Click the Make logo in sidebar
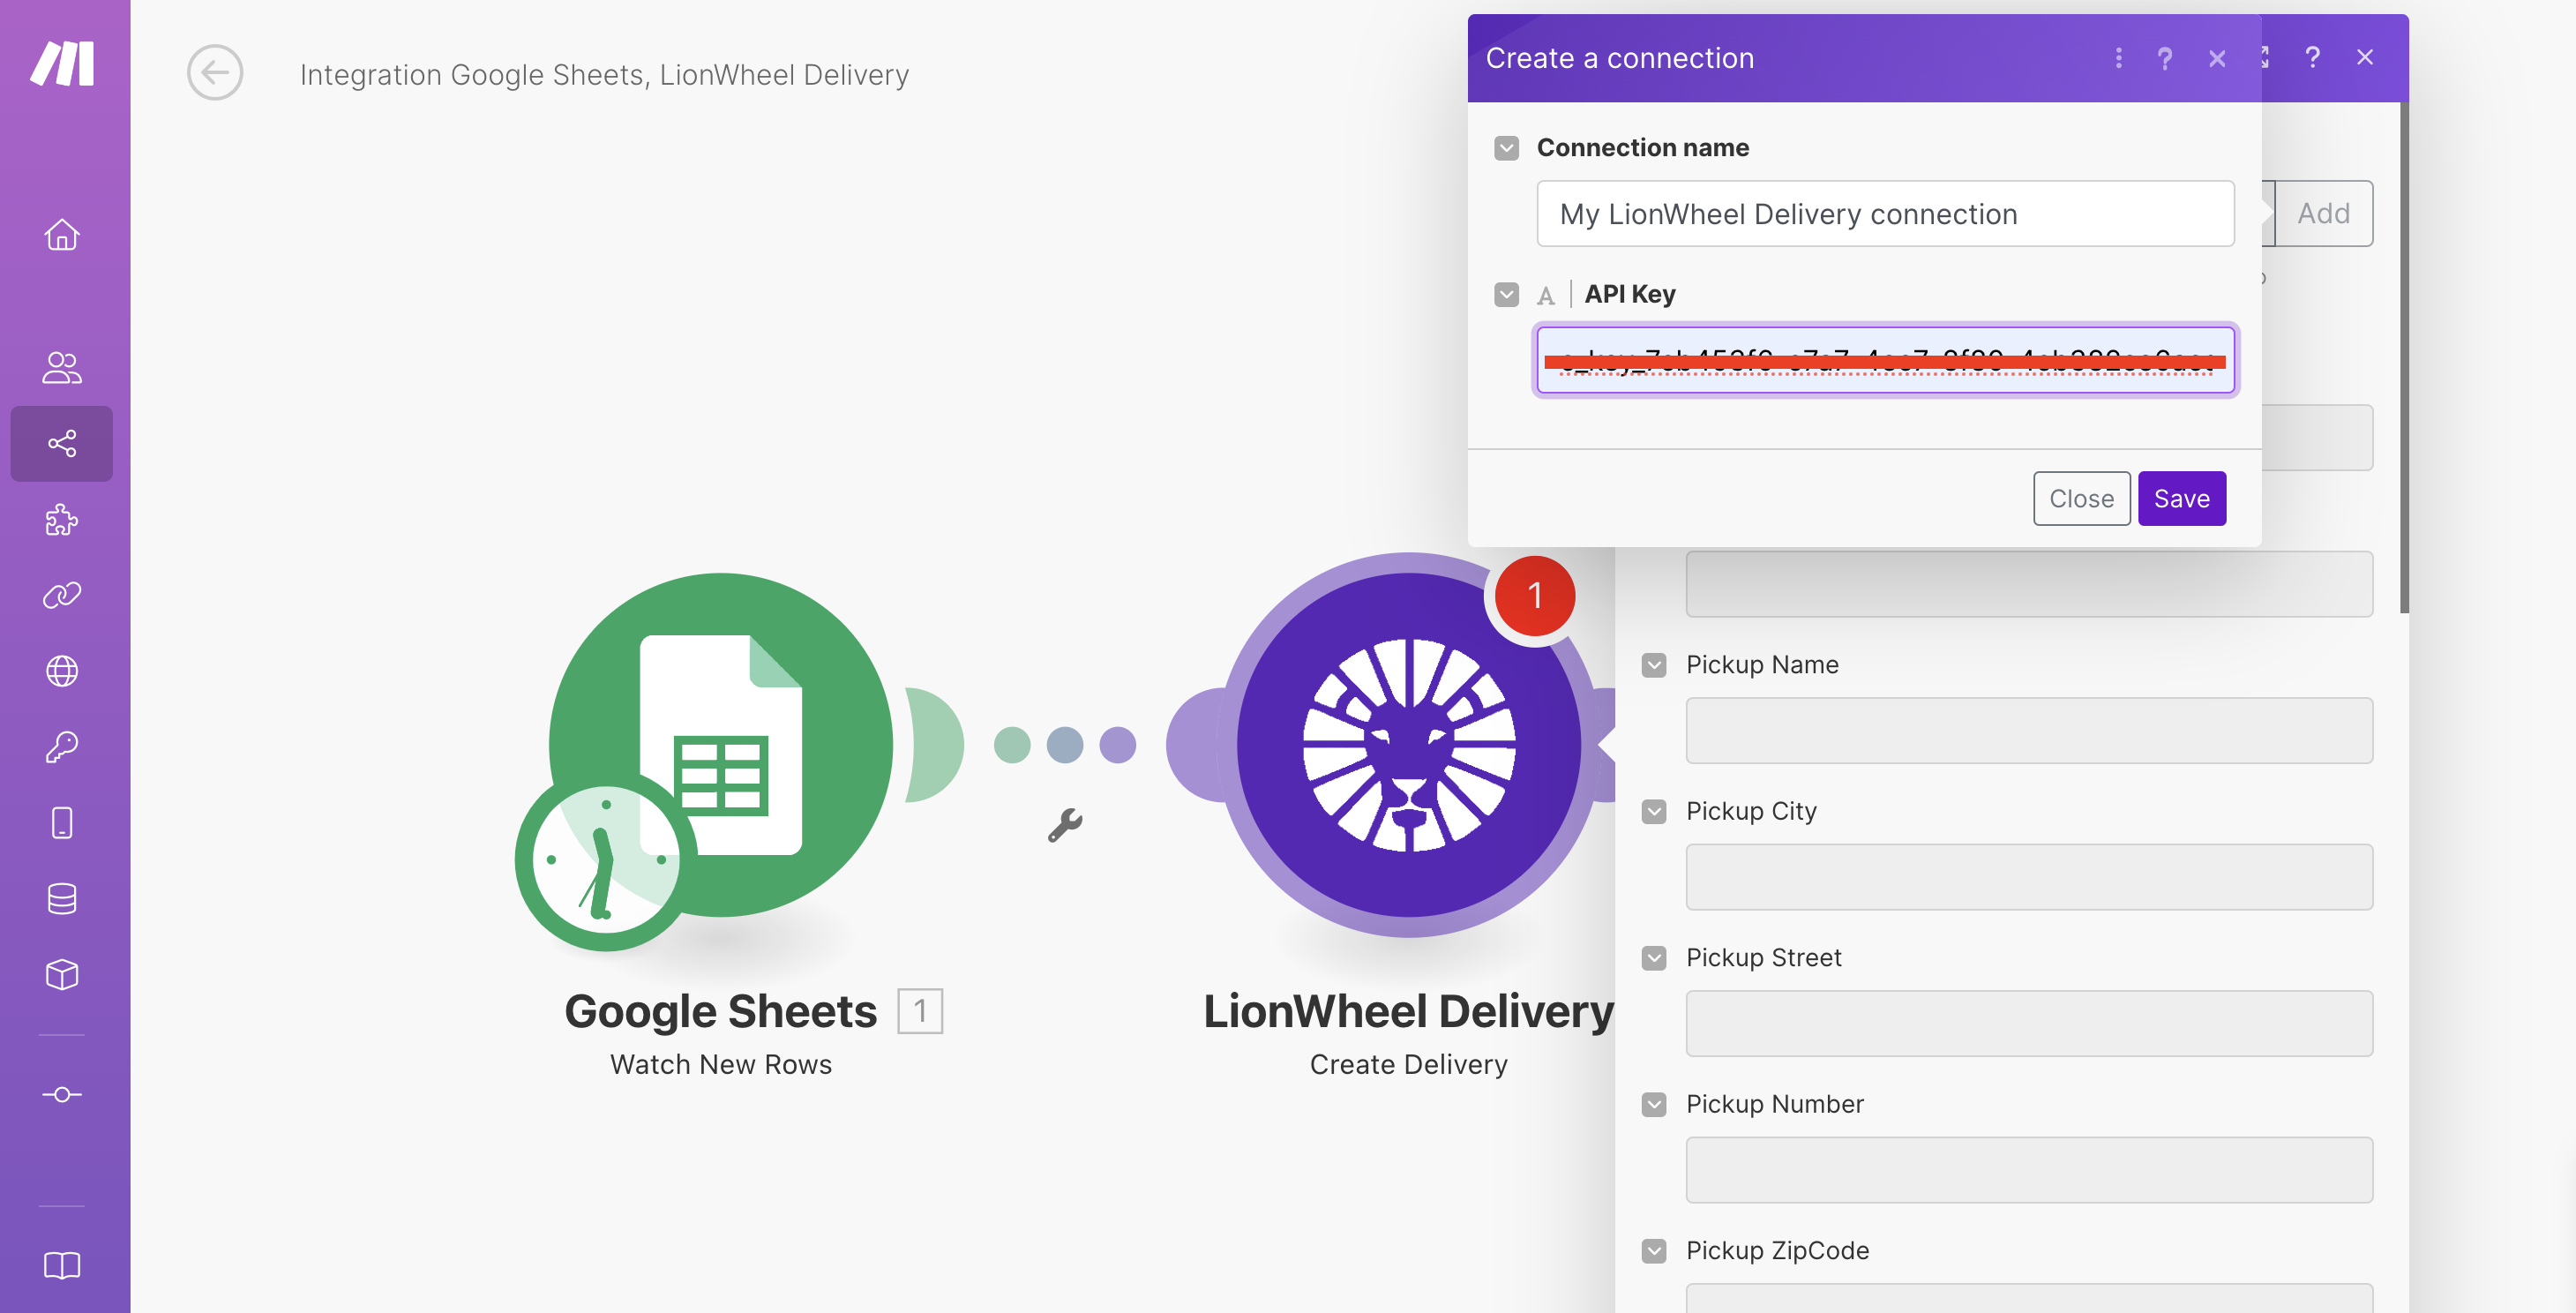2576x1313 pixels. pyautogui.click(x=63, y=64)
